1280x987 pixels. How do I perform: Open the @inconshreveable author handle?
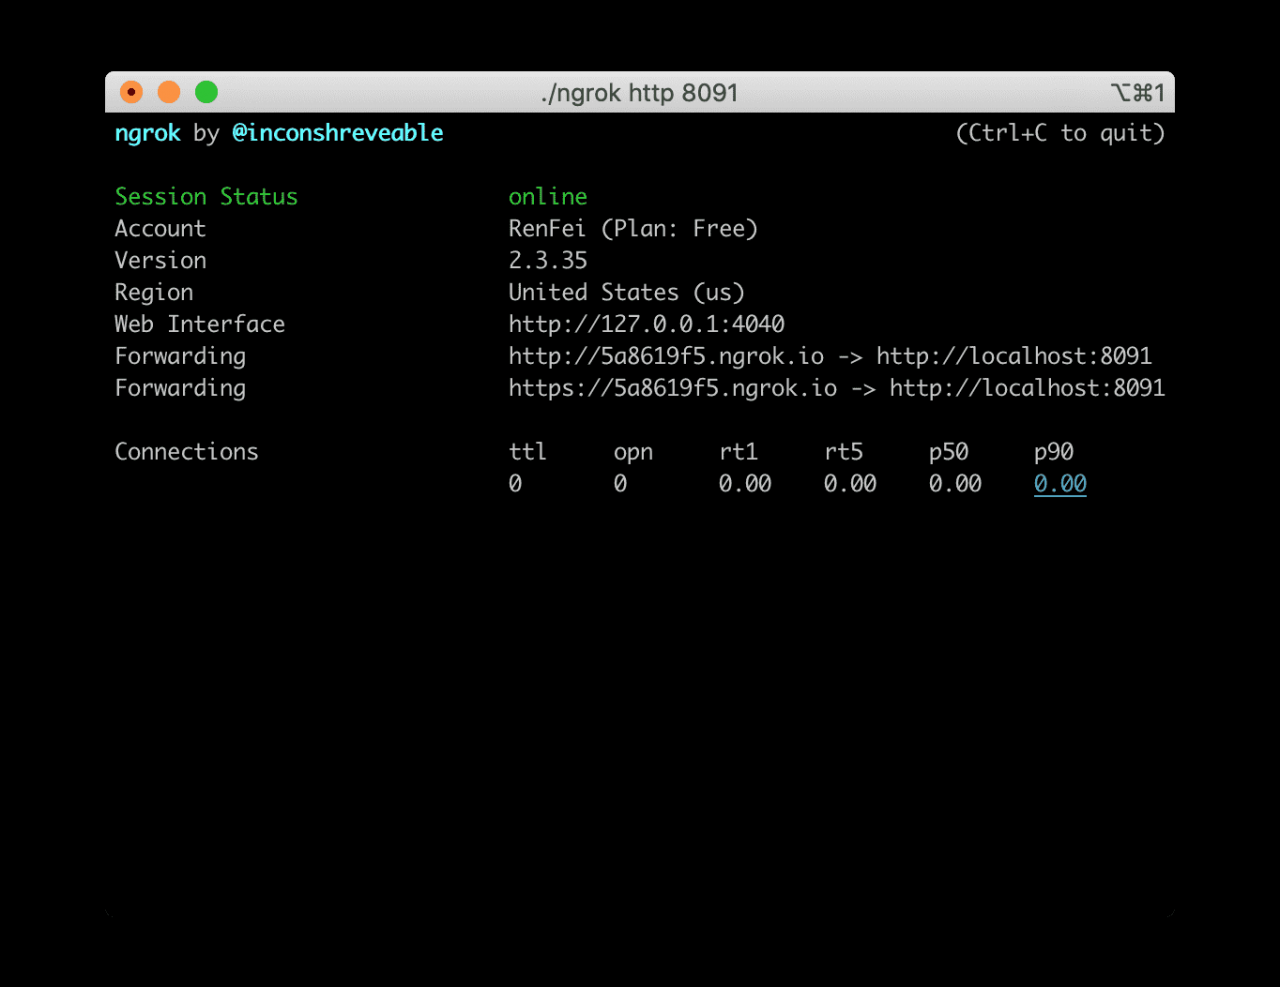pyautogui.click(x=338, y=133)
